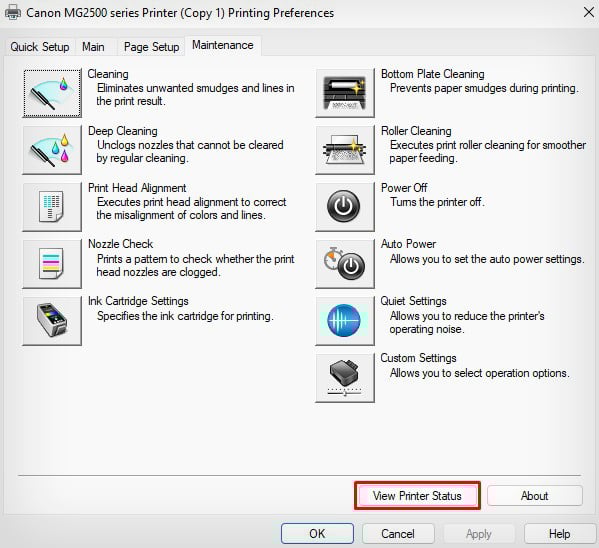The image size is (599, 548).
Task: Run Deep Cleaning via its icon
Action: 52,150
